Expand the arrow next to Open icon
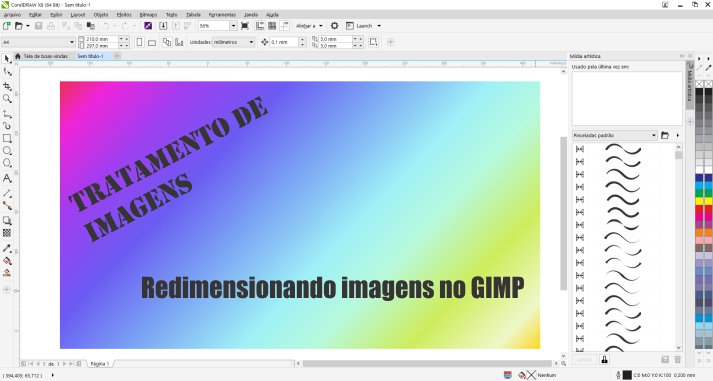This screenshot has height=381, width=713. click(28, 26)
